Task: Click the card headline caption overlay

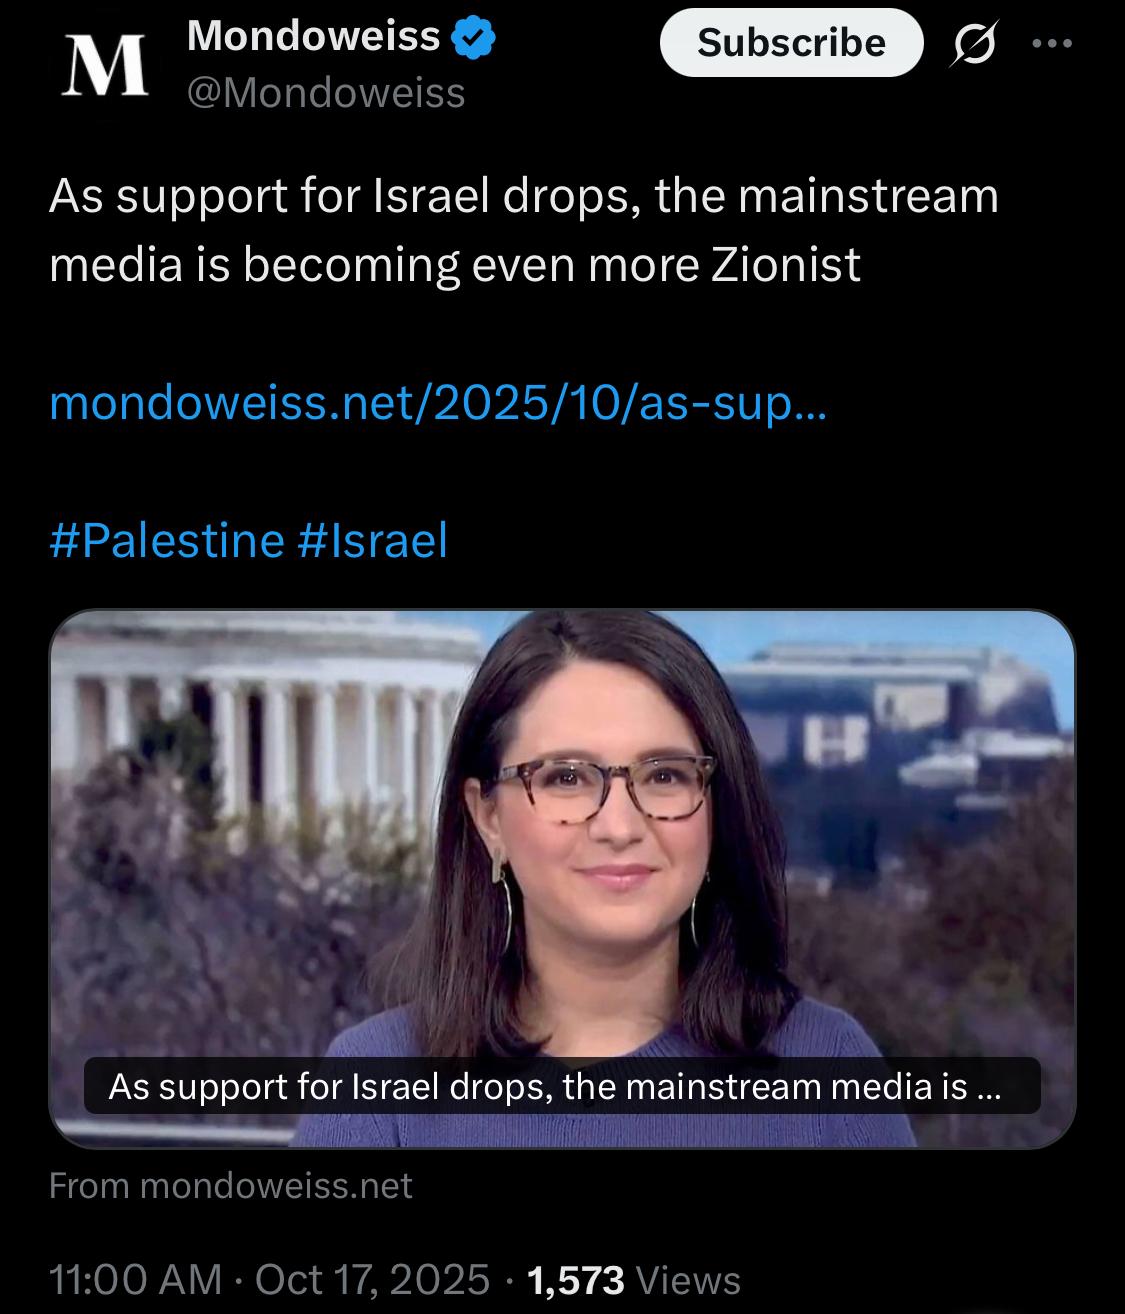Action: point(562,1086)
